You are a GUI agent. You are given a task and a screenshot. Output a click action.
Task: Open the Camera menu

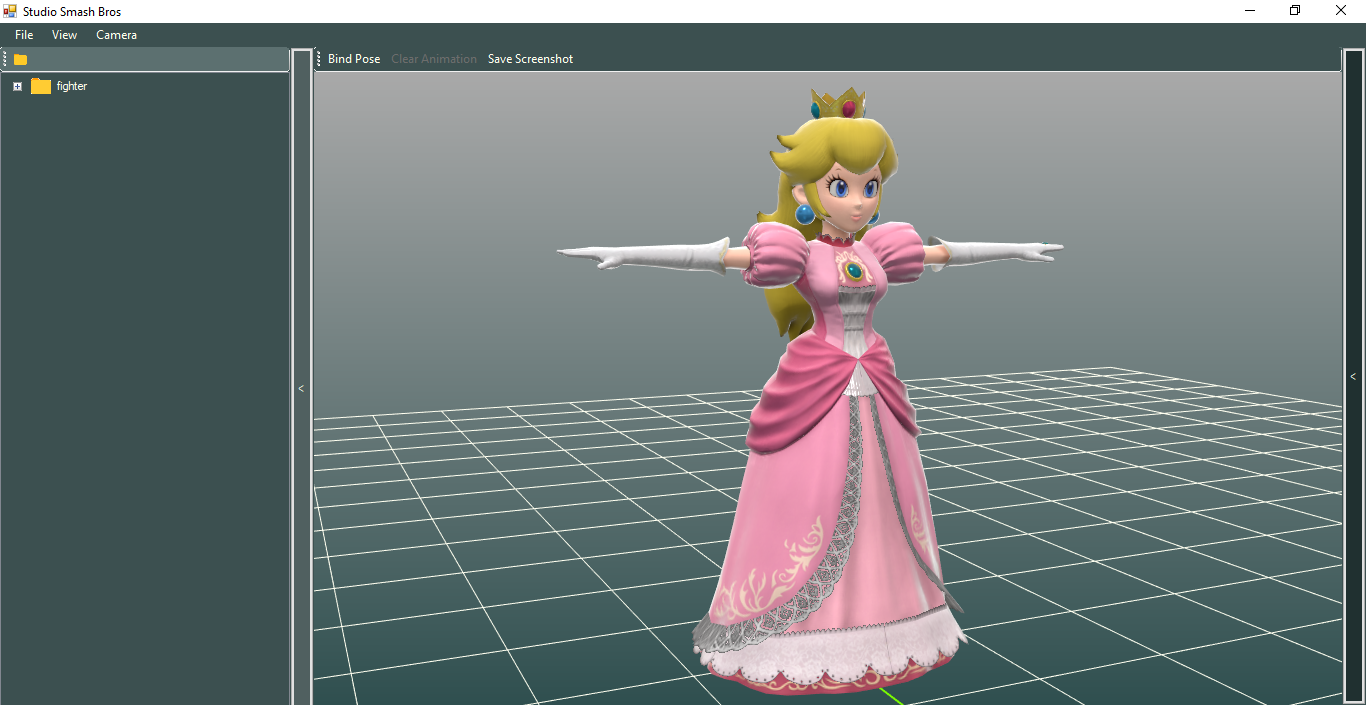click(x=116, y=35)
